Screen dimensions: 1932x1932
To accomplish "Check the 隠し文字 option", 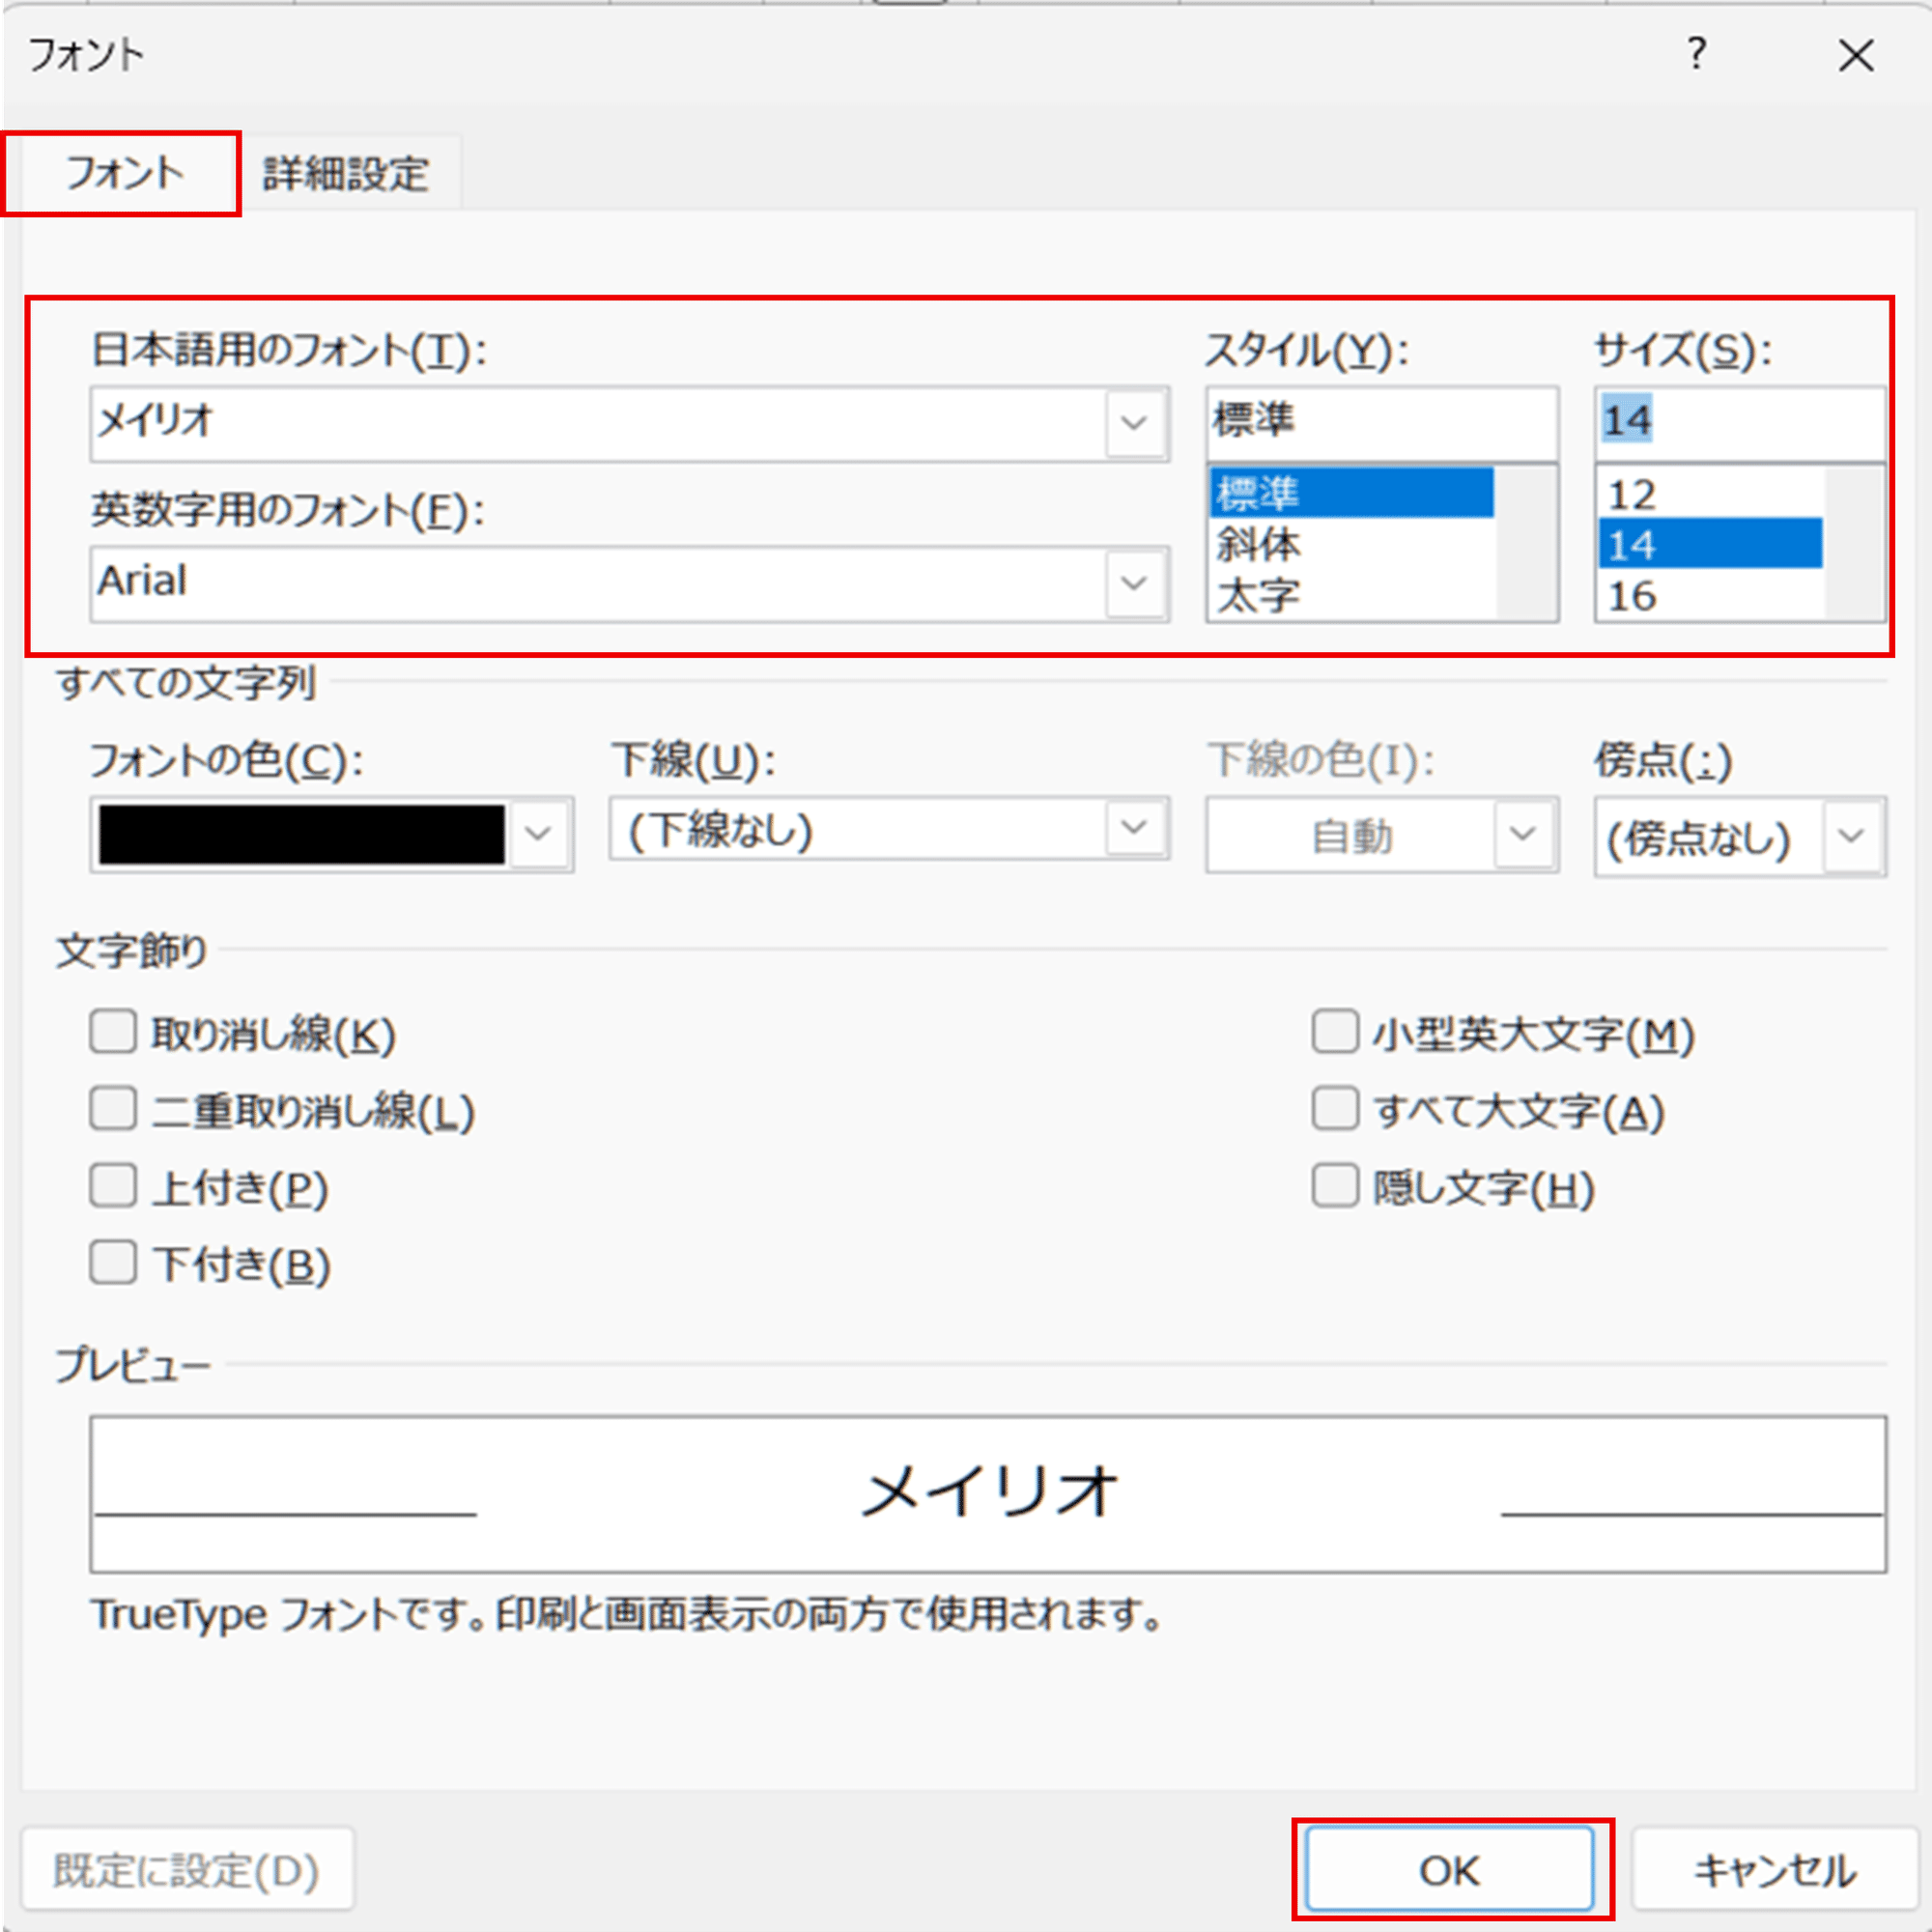I will 1336,1186.
